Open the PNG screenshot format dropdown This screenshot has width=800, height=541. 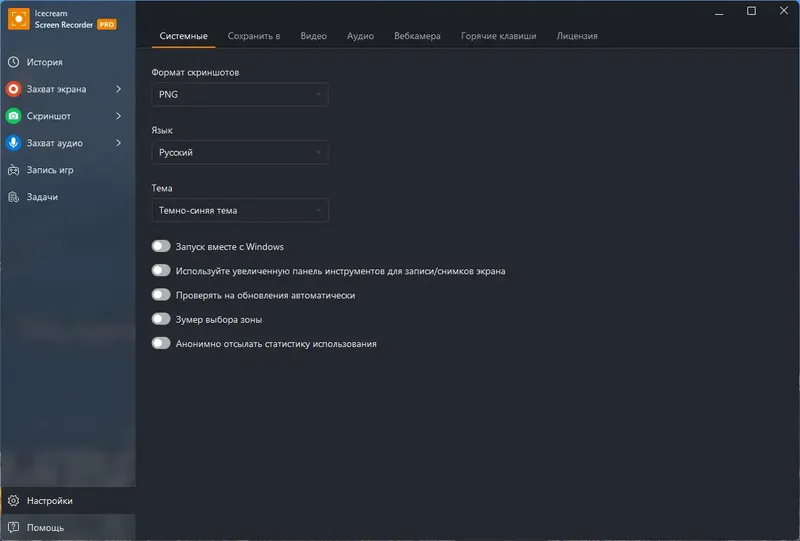[x=240, y=95]
